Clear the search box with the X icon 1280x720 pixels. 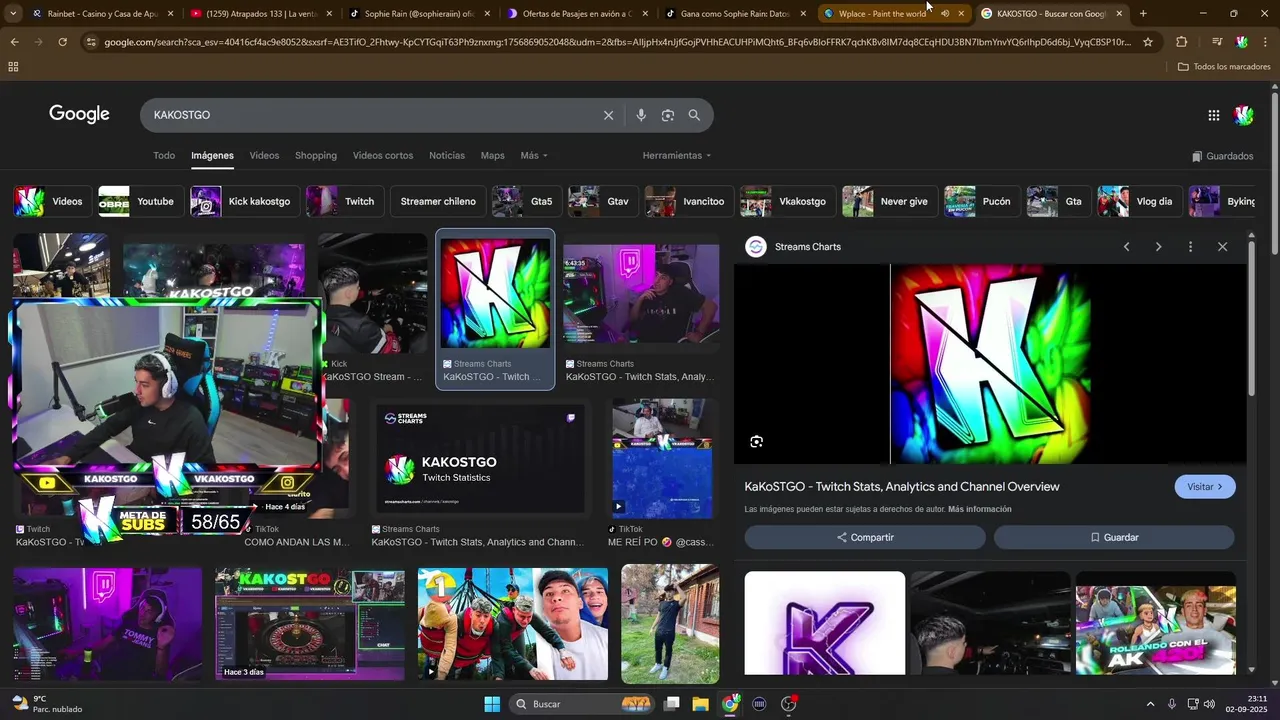pyautogui.click(x=608, y=115)
